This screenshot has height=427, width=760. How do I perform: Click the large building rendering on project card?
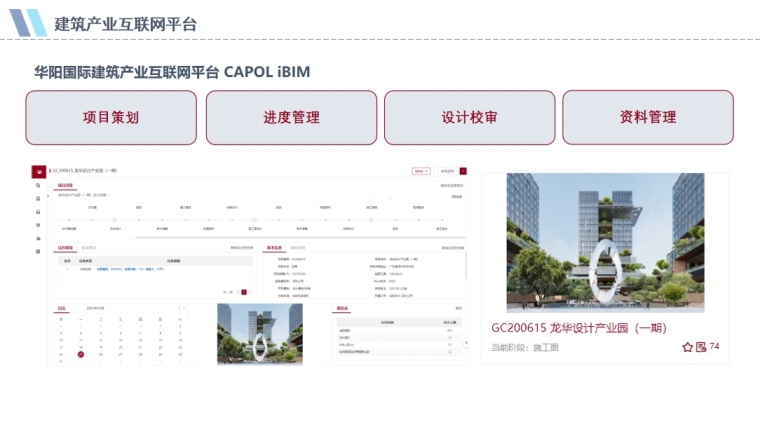(604, 241)
